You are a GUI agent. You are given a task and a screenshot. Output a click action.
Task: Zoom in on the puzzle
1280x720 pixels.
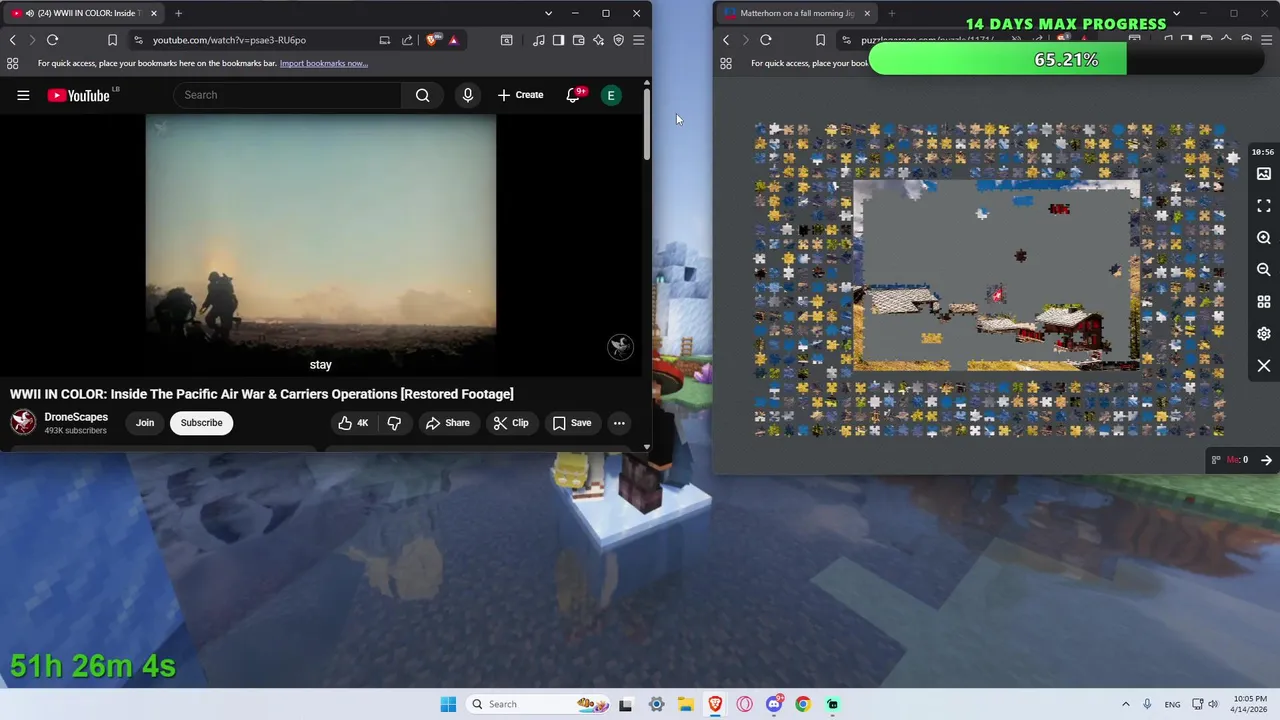[x=1264, y=238]
